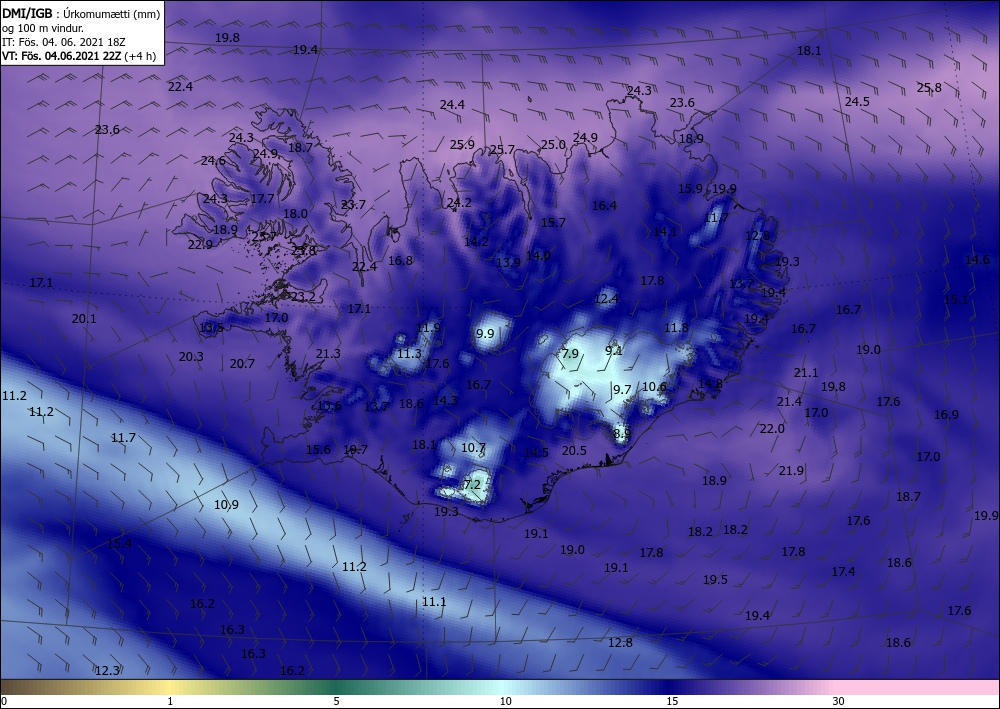Select the 17.7 value on the map
Image resolution: width=1000 pixels, height=709 pixels.
click(x=262, y=199)
